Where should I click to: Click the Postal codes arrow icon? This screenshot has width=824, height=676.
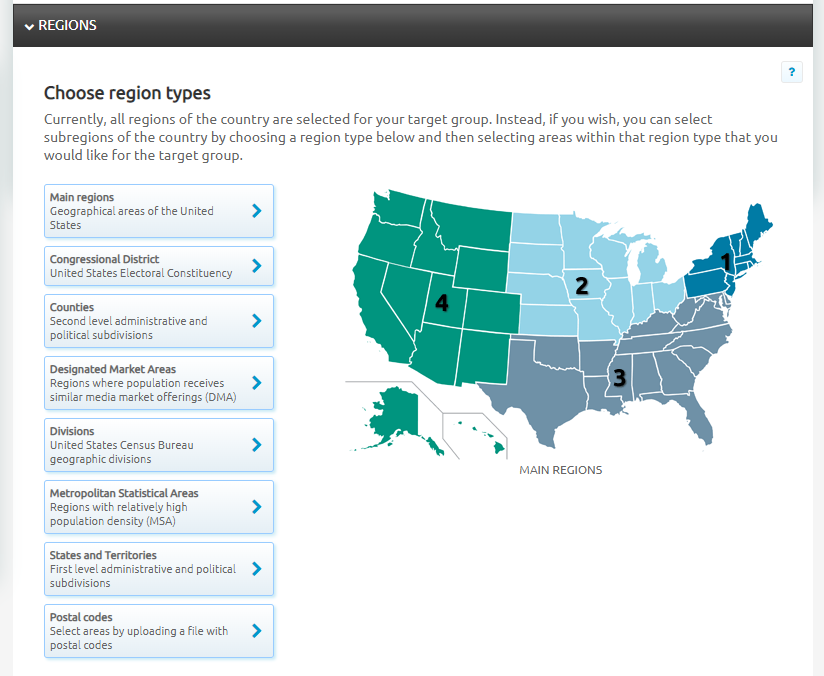(x=257, y=631)
